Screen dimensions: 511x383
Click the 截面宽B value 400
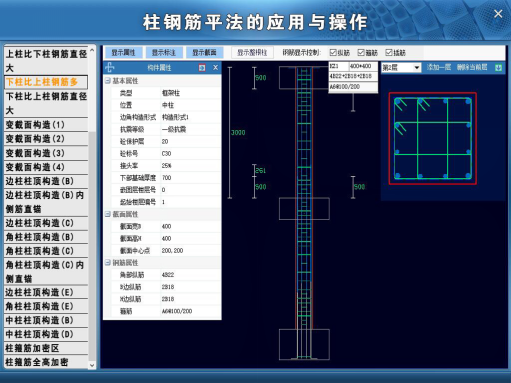pyautogui.click(x=191, y=226)
